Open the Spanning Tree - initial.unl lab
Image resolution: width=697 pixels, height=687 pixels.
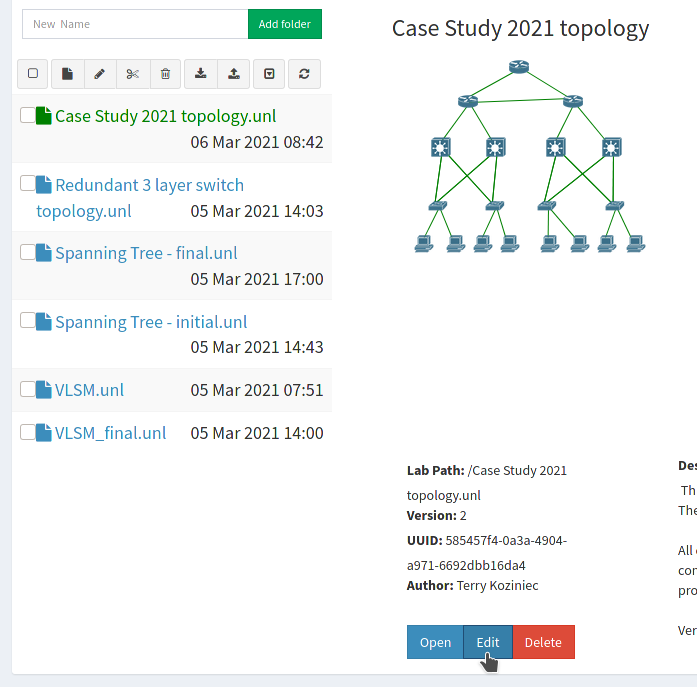coord(150,322)
